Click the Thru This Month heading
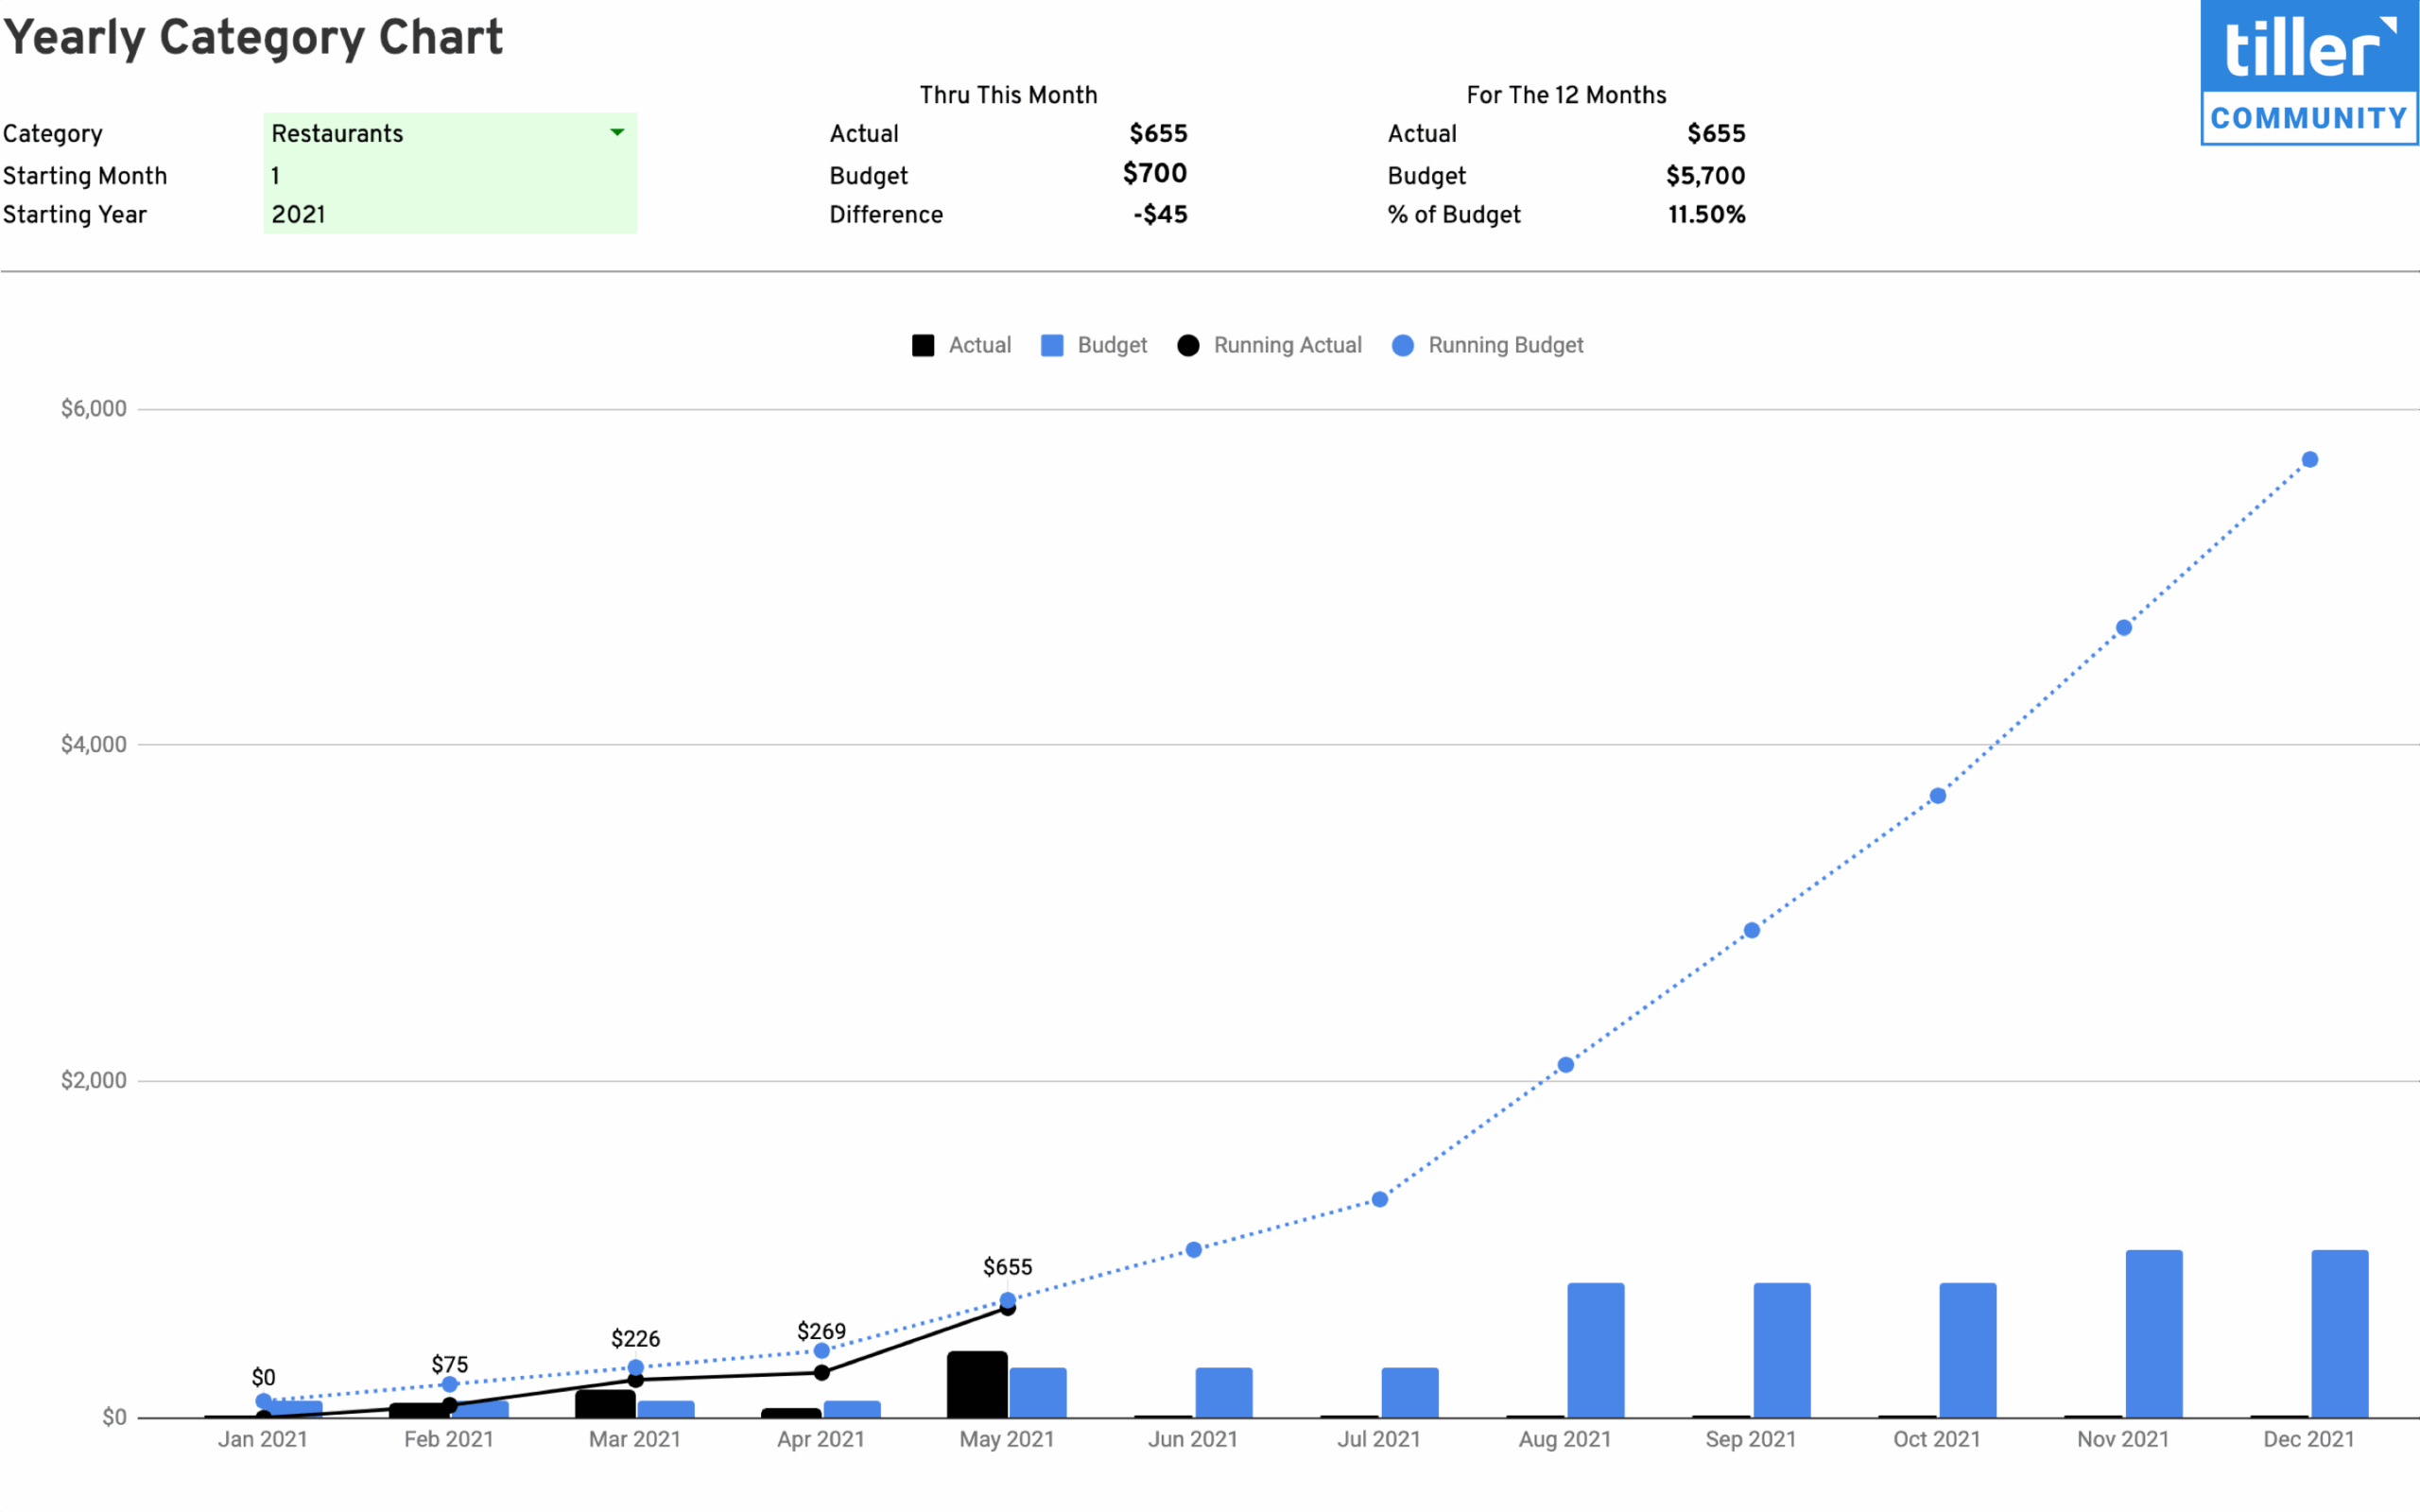Image resolution: width=2420 pixels, height=1512 pixels. (1008, 94)
